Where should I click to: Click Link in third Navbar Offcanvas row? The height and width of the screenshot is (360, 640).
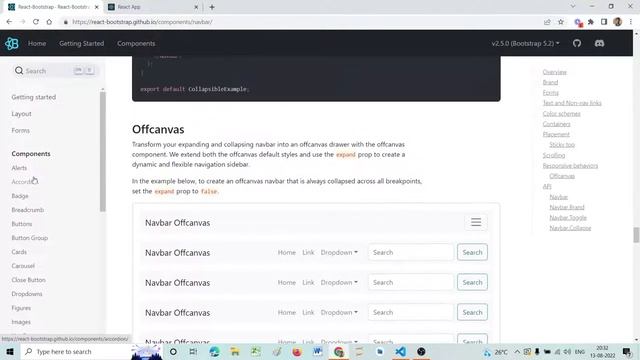[308, 282]
